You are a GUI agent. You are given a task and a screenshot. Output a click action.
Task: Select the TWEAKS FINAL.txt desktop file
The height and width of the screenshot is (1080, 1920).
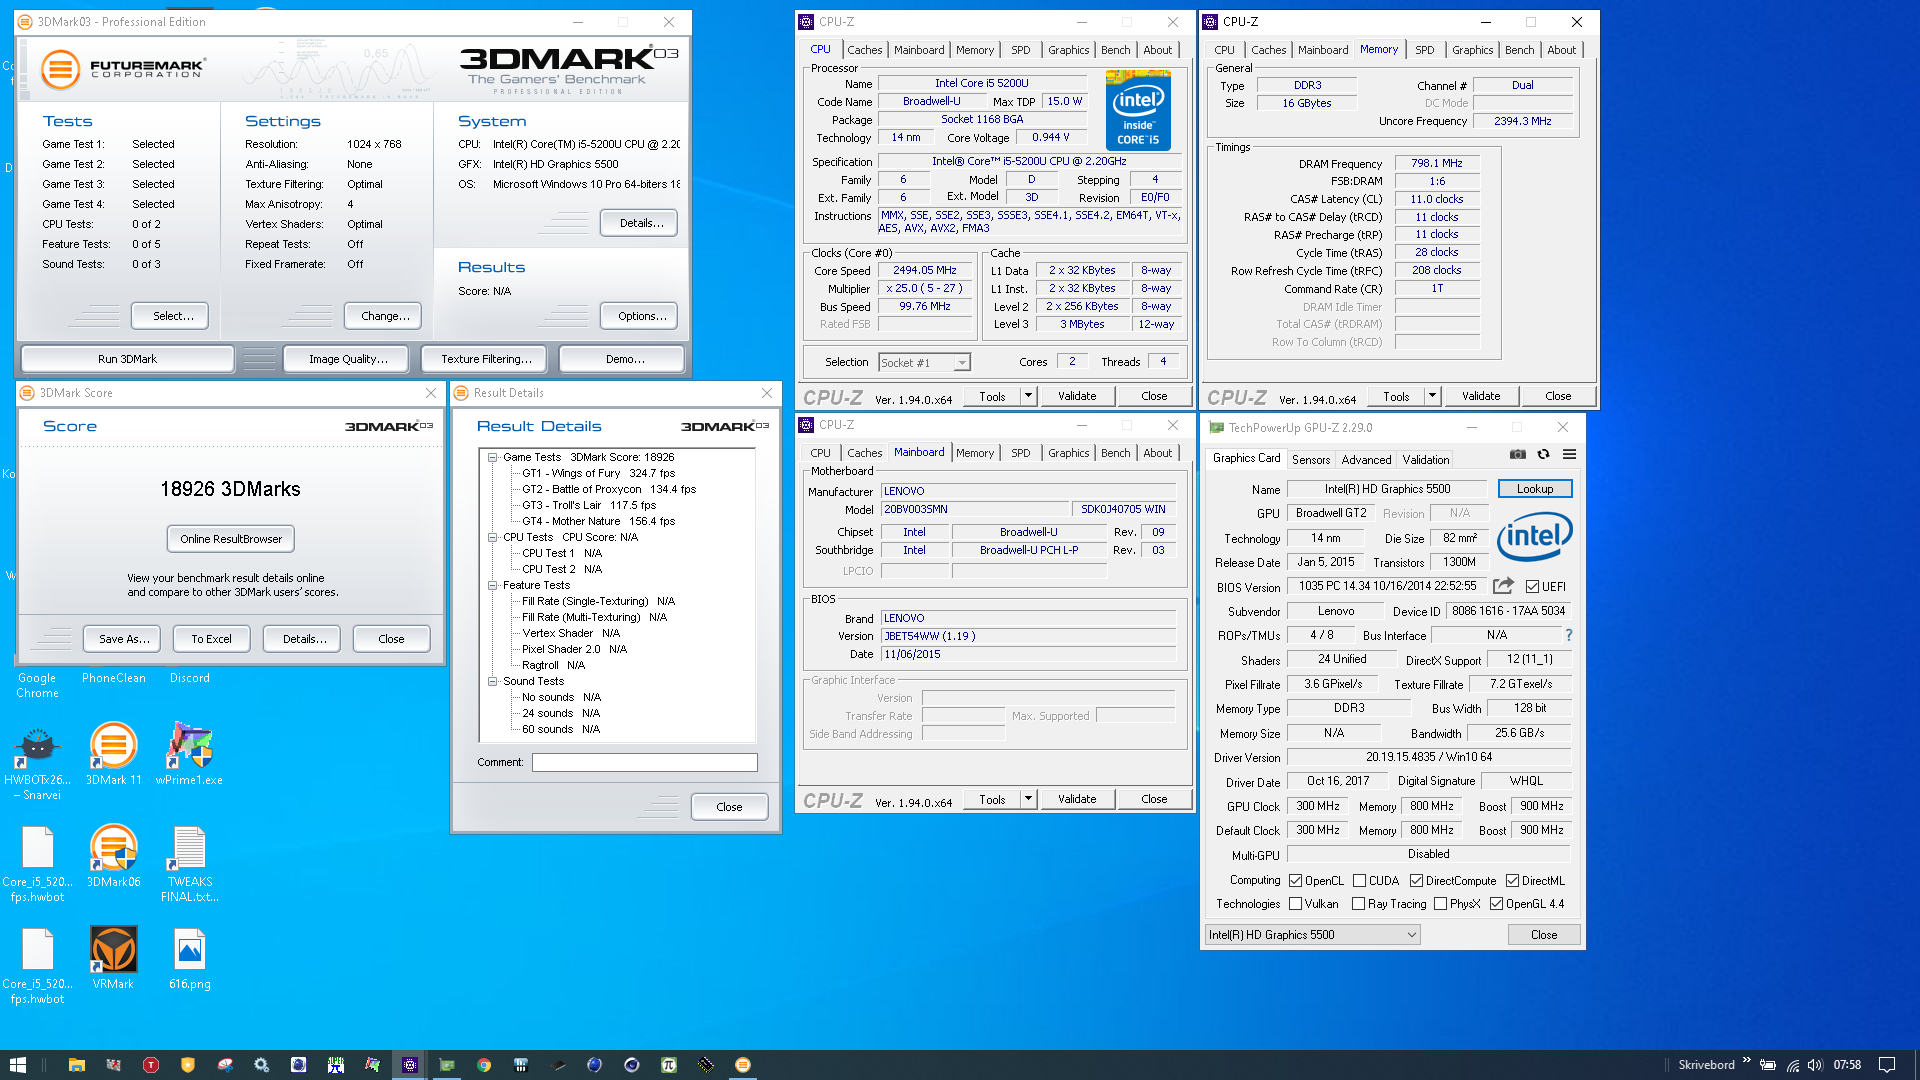tap(189, 863)
